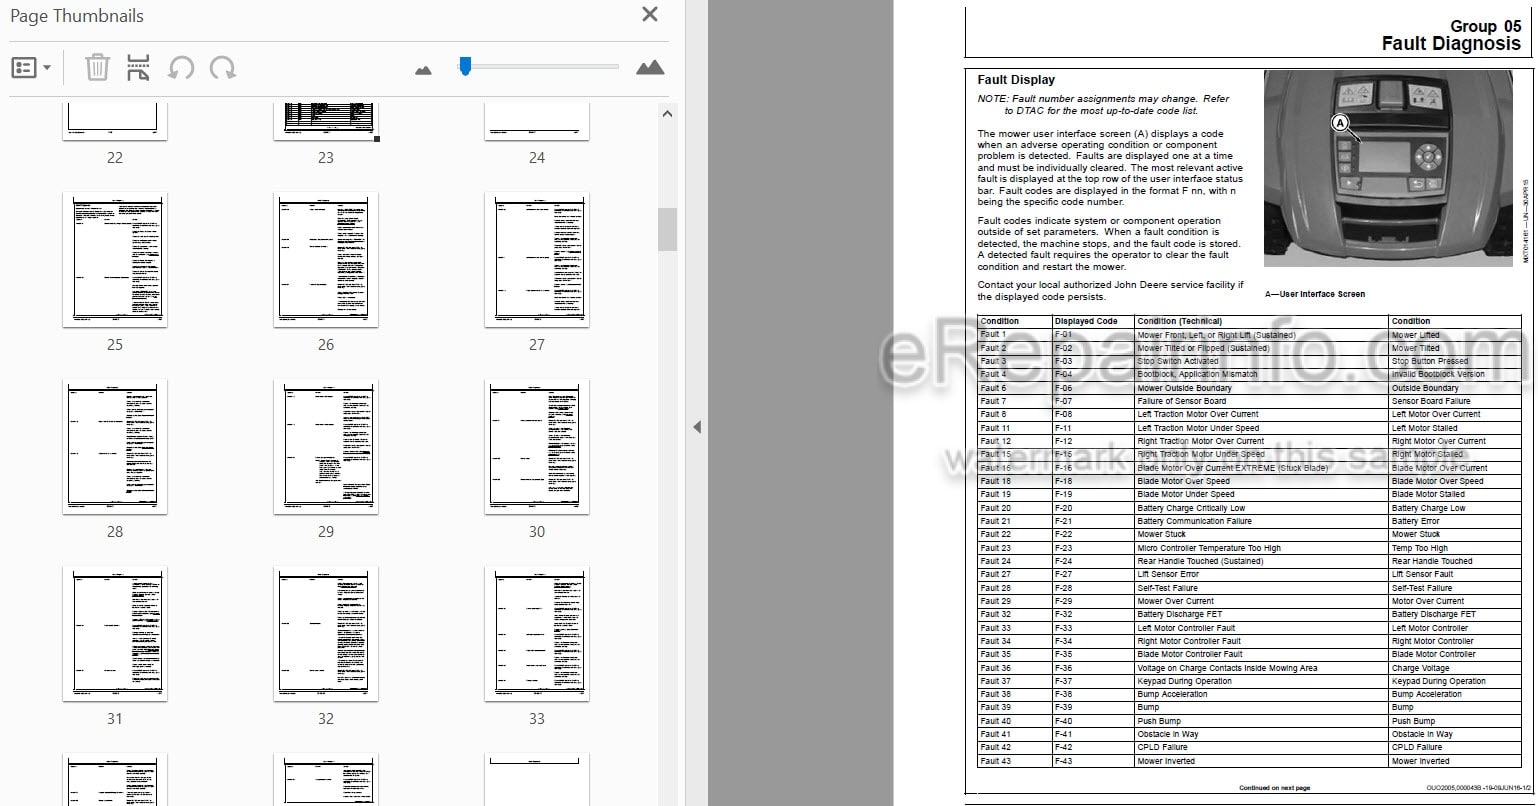Screen dimensions: 1538x806
Task: Select page 23 thumbnail
Action: (326, 120)
